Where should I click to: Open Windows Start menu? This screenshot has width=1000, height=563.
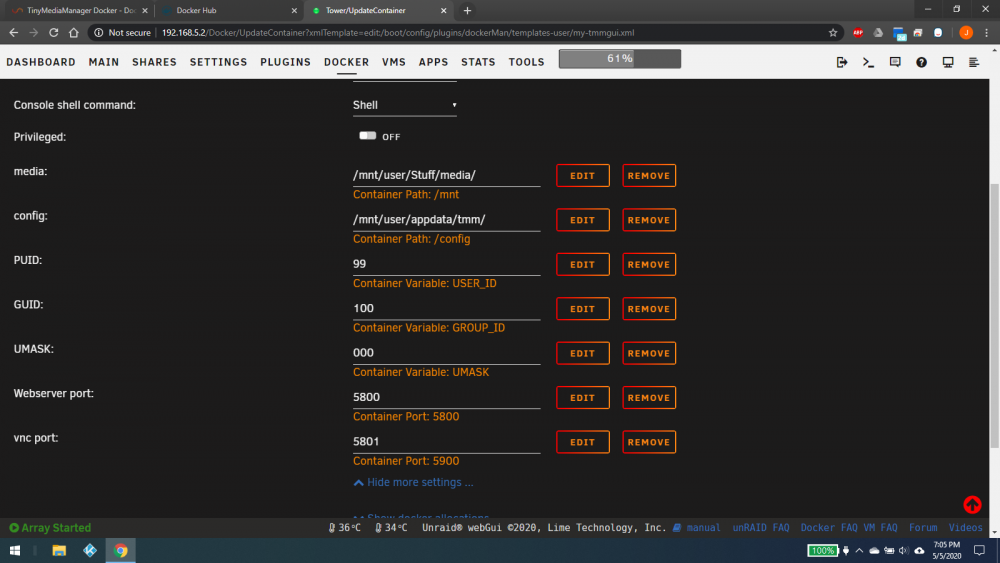[15, 550]
